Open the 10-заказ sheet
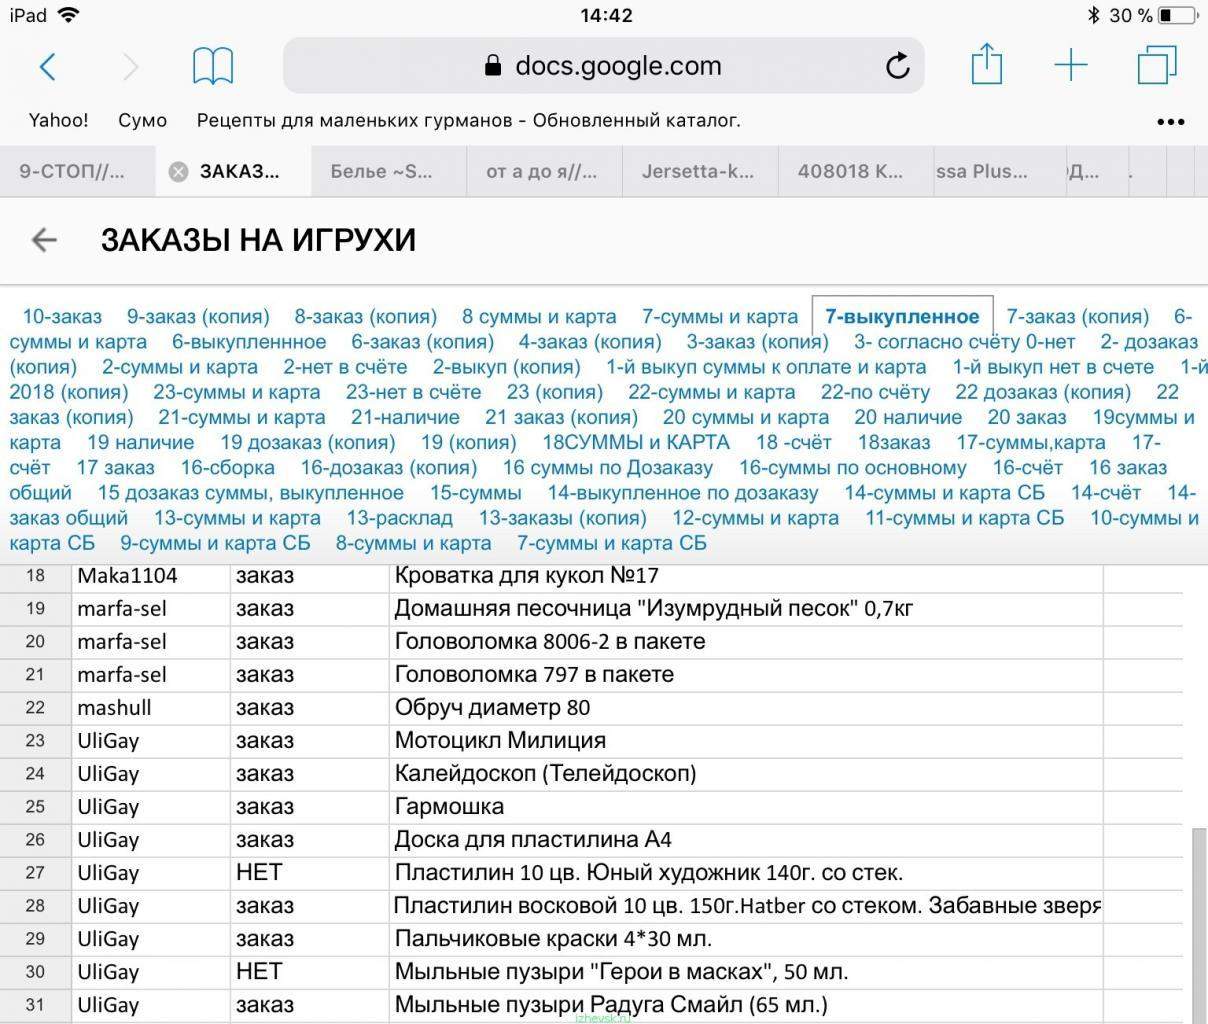 point(62,317)
